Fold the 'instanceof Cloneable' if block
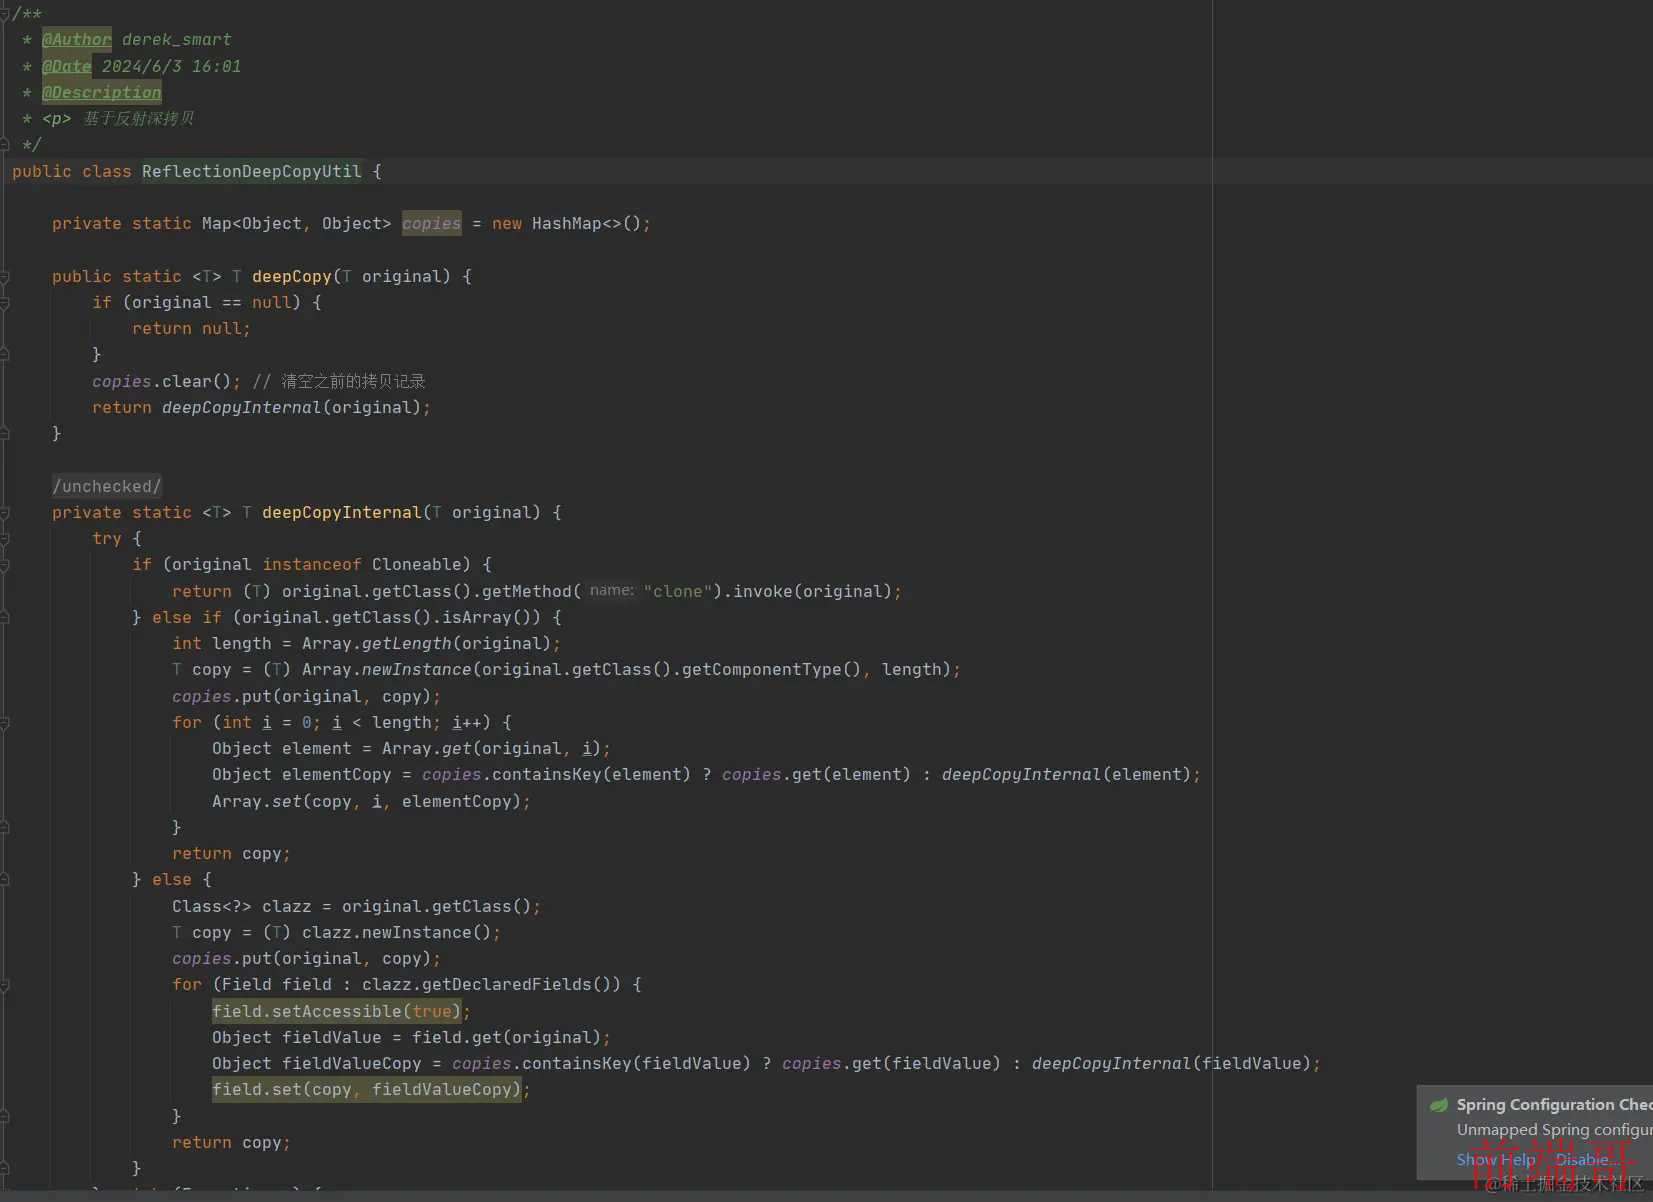The width and height of the screenshot is (1653, 1202). click(x=5, y=565)
